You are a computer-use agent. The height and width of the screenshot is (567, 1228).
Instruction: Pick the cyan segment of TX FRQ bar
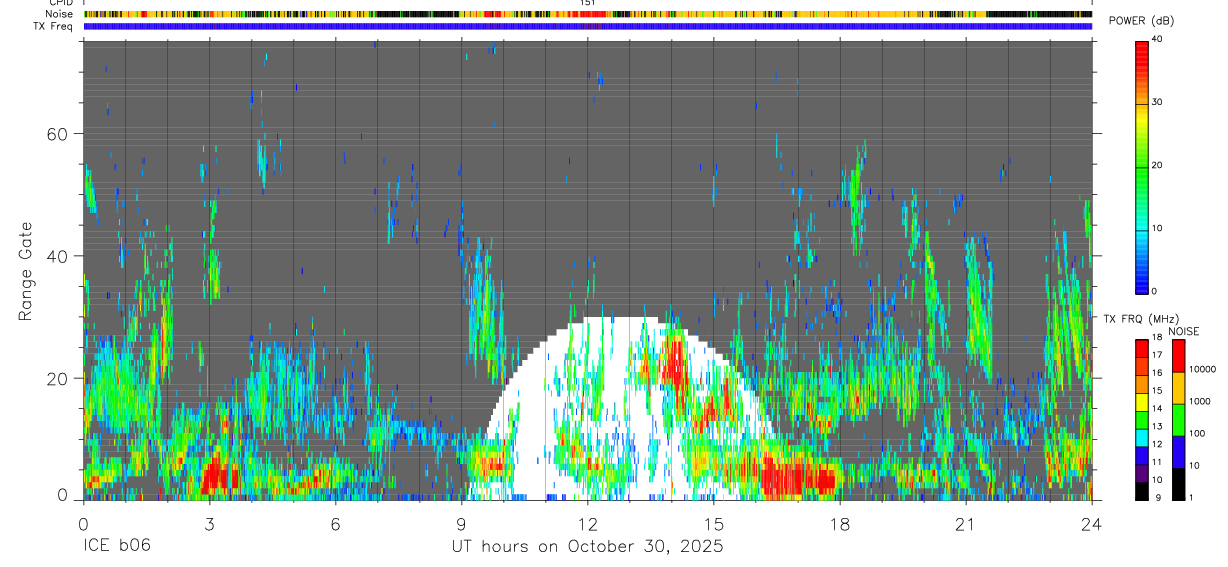[x=1142, y=437]
